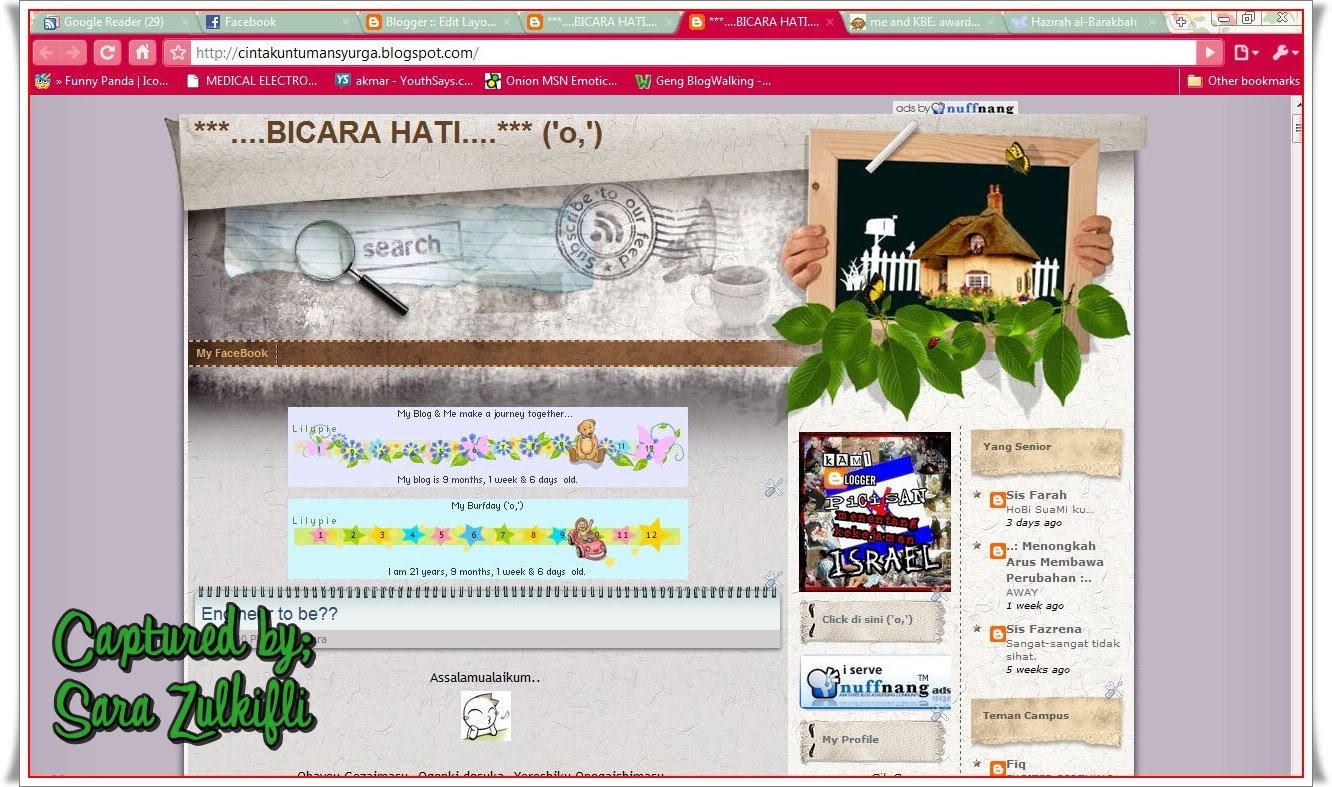This screenshot has width=1332, height=787.
Task: Click the '5 weeks ago' timestamp
Action: 1037,670
